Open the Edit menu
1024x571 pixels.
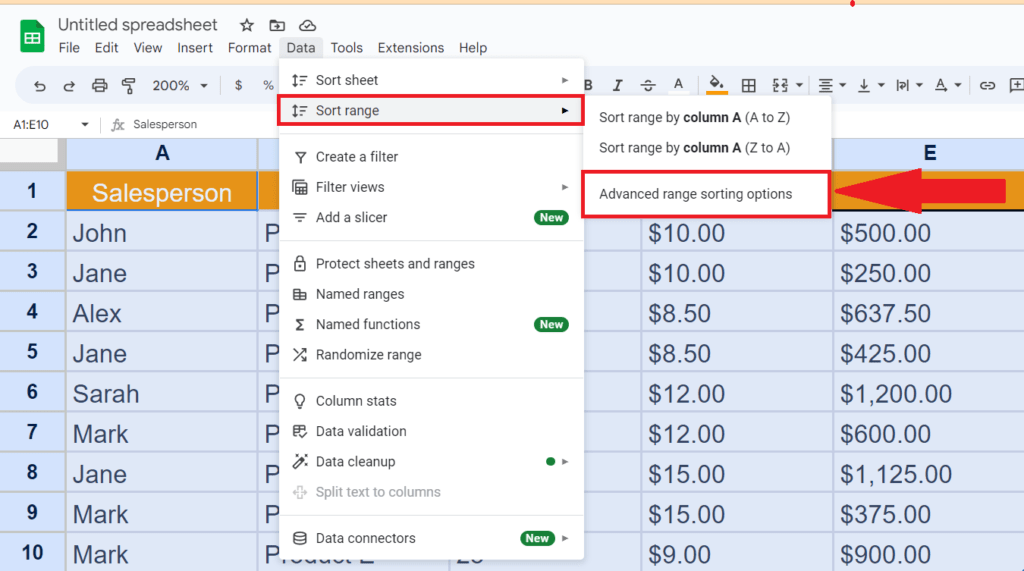tap(106, 48)
